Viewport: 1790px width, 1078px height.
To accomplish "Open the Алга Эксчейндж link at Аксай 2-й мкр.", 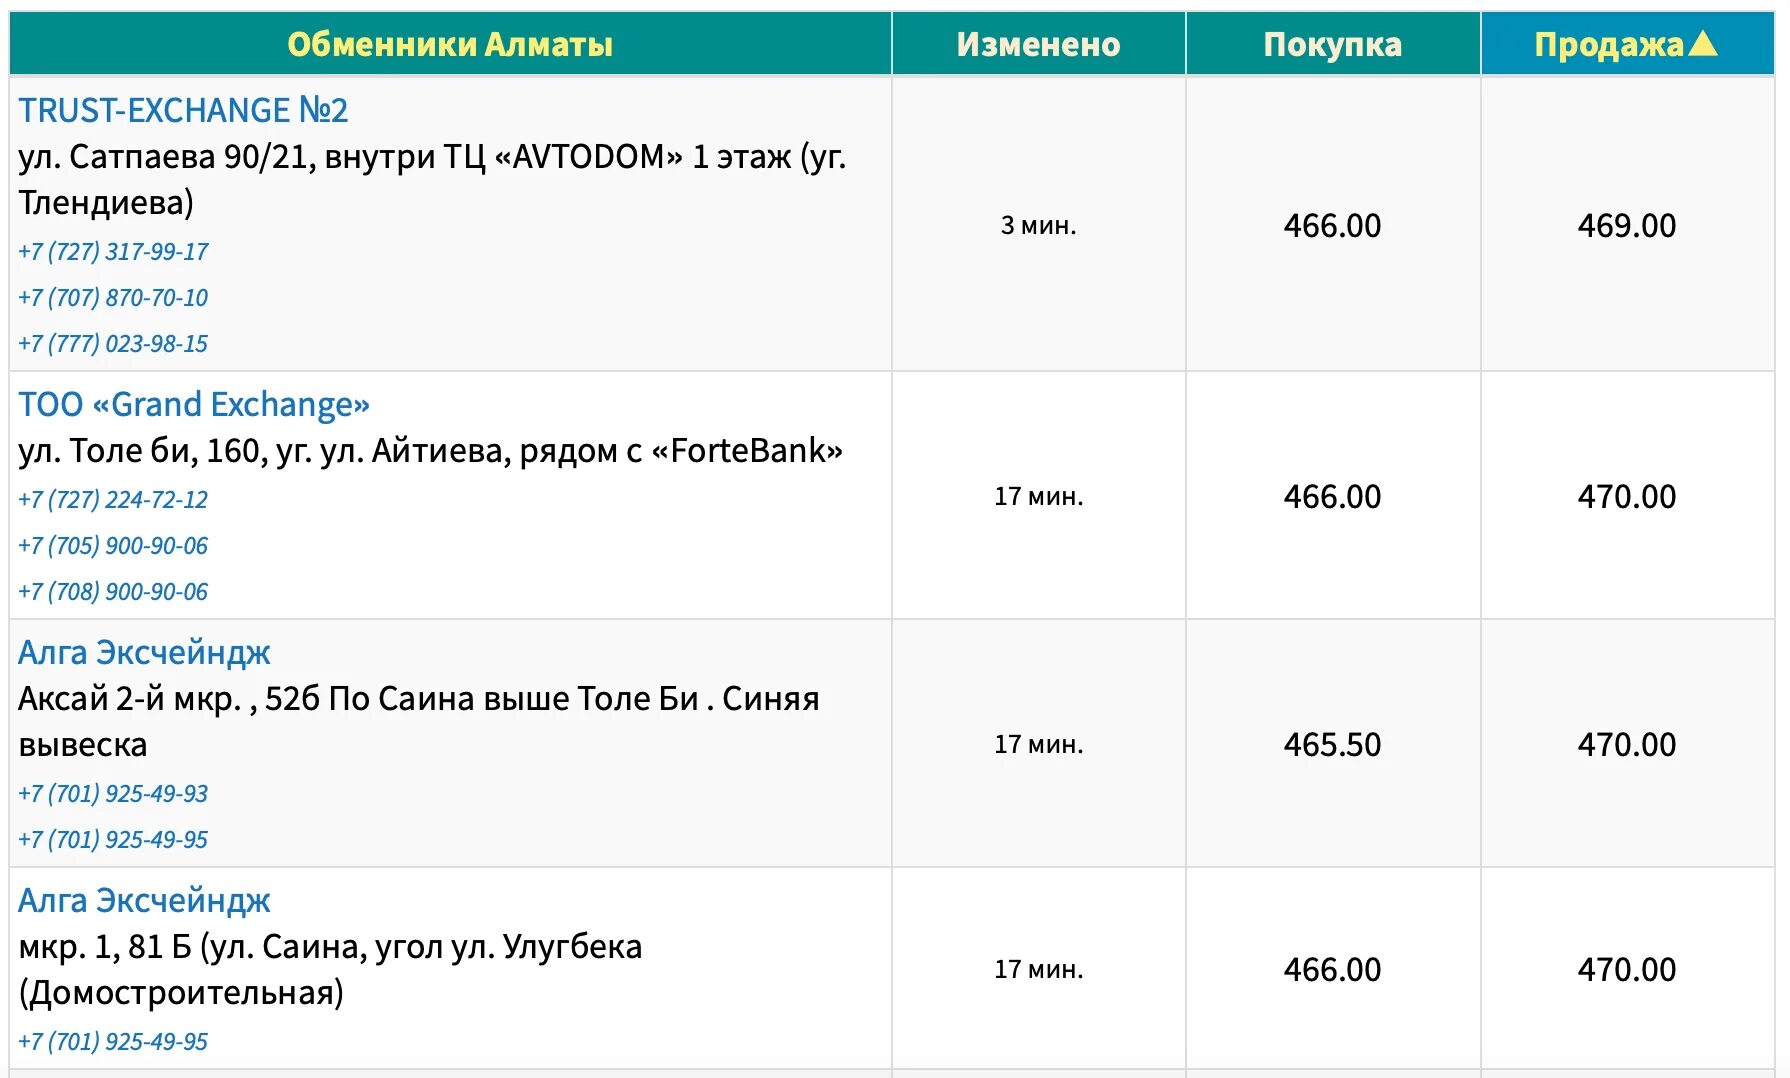I will pyautogui.click(x=144, y=652).
